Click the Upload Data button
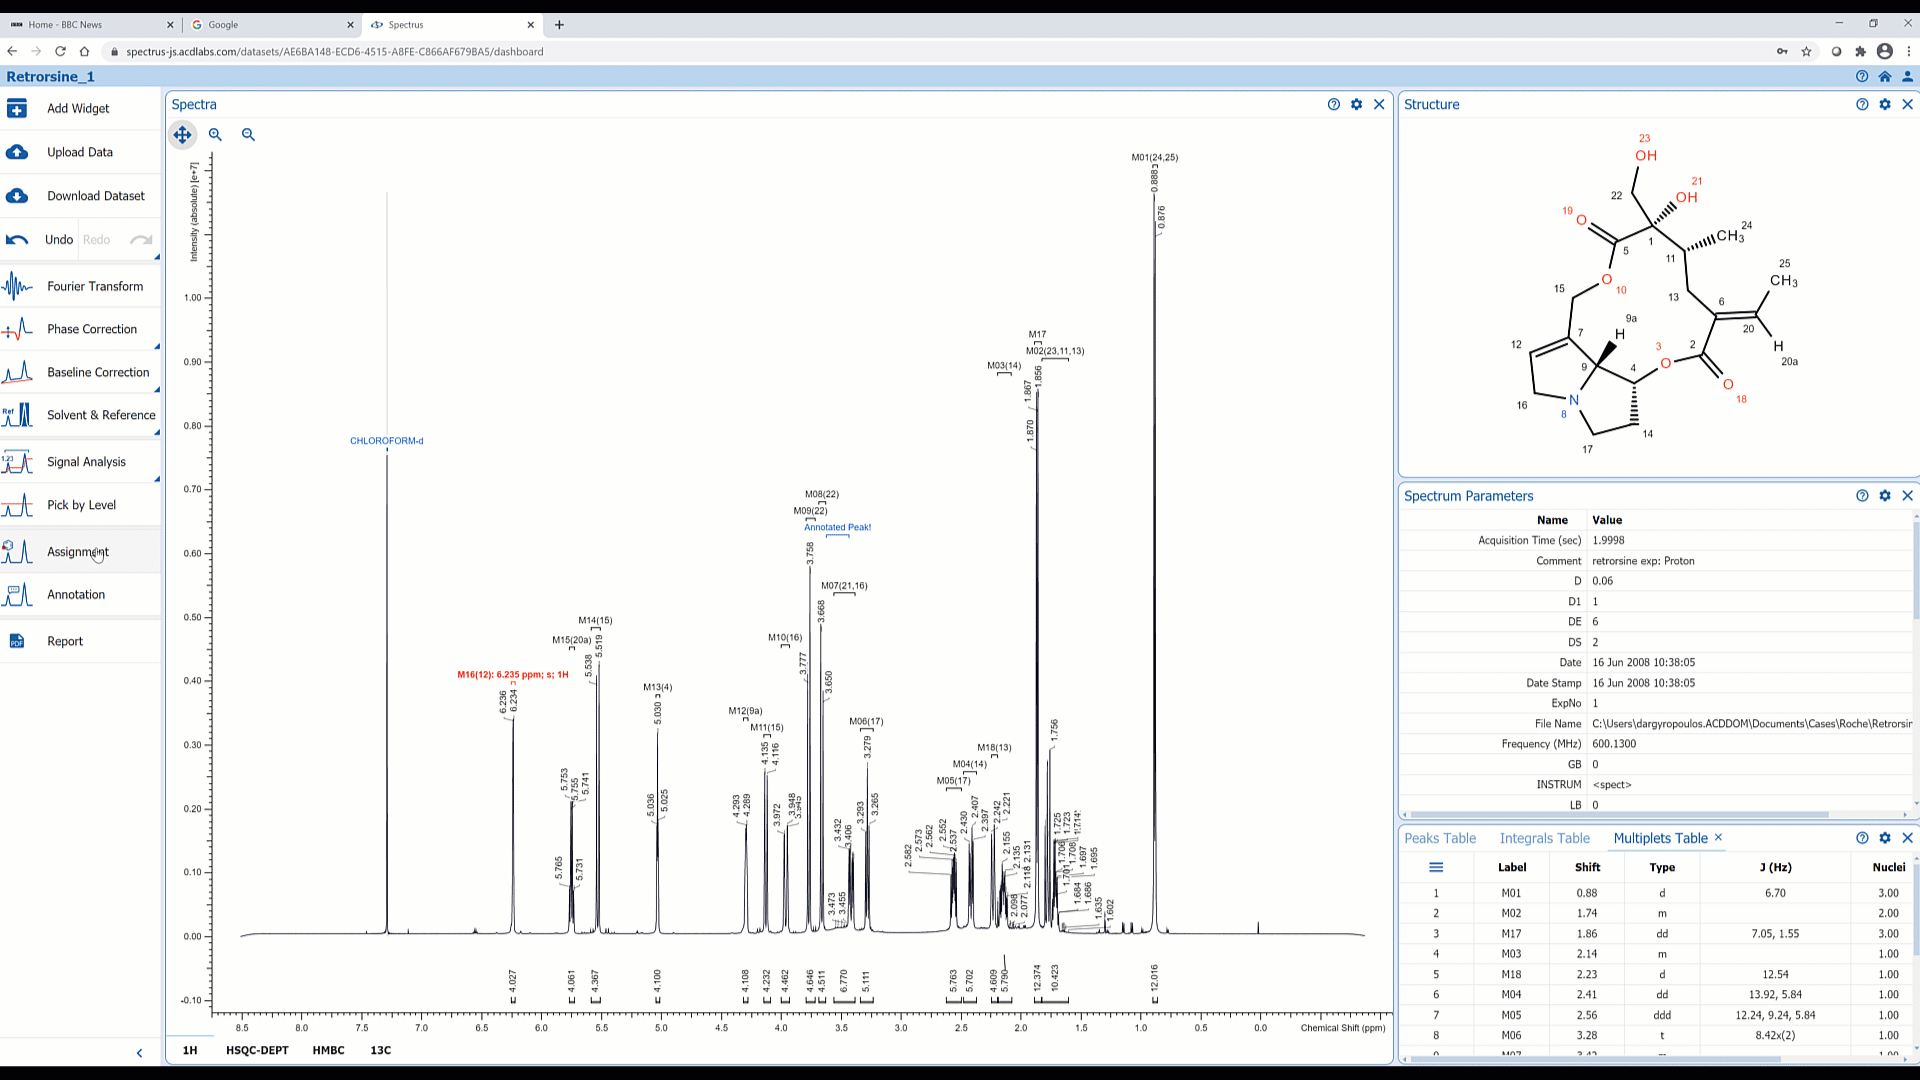This screenshot has height=1080, width=1920. pos(79,152)
